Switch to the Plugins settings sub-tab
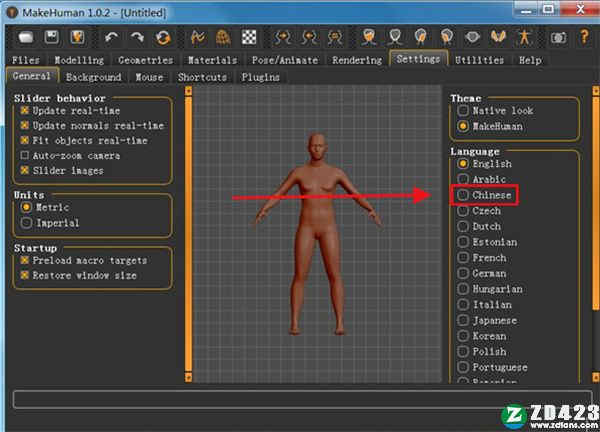This screenshot has width=600, height=432. [x=260, y=77]
